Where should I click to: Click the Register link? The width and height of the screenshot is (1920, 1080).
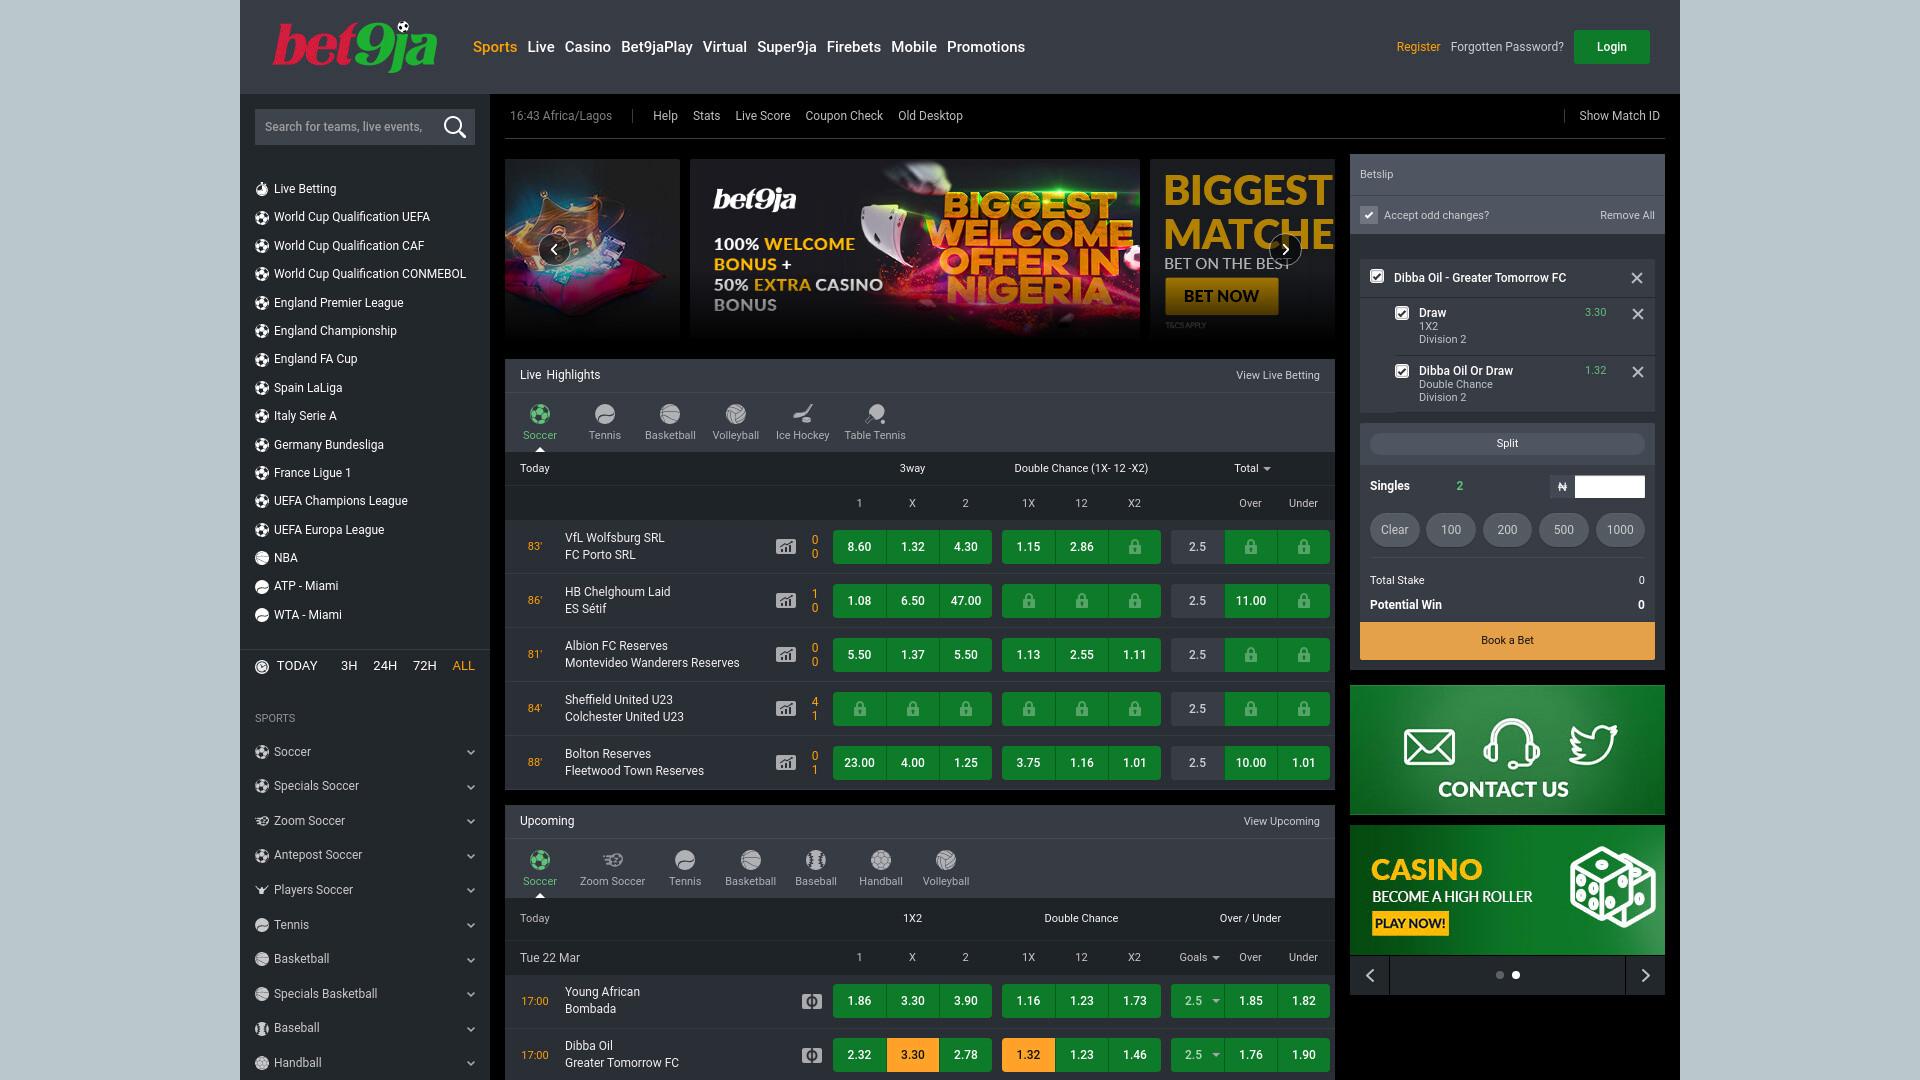coord(1418,47)
